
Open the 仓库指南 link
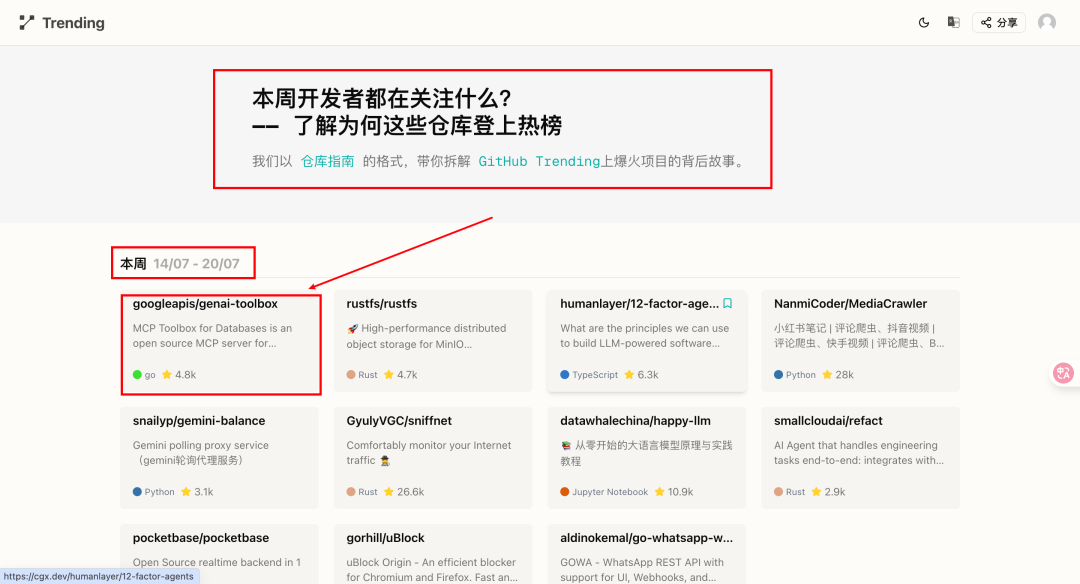pyautogui.click(x=328, y=161)
